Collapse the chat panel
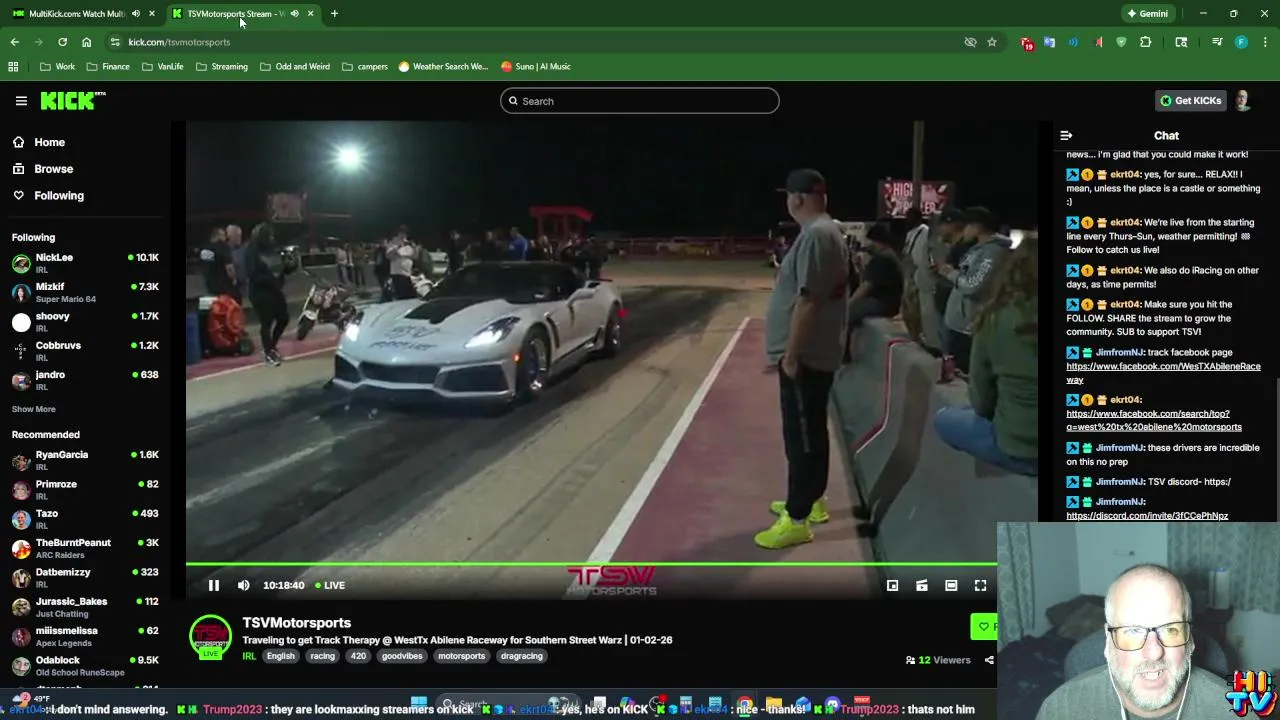The width and height of the screenshot is (1280, 720). [x=1066, y=135]
